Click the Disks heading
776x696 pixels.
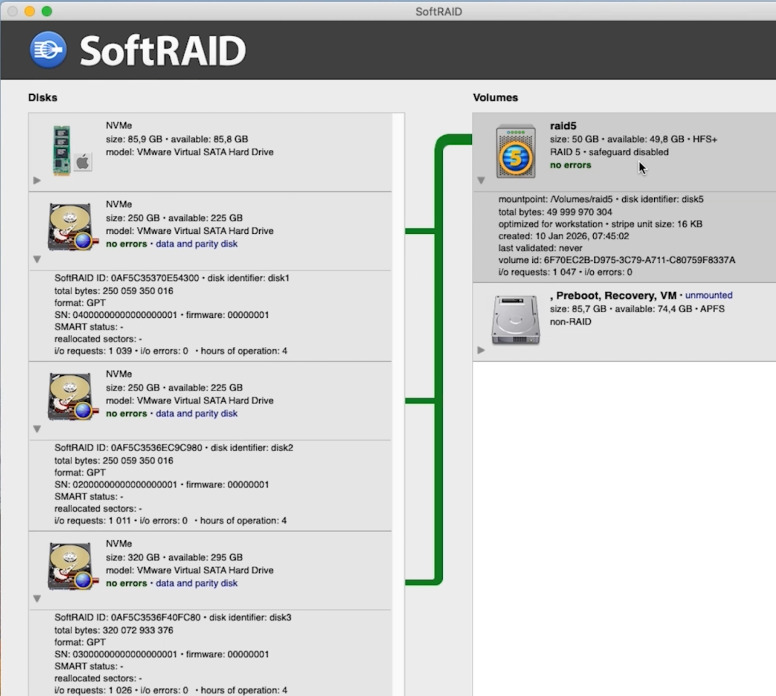pos(43,98)
